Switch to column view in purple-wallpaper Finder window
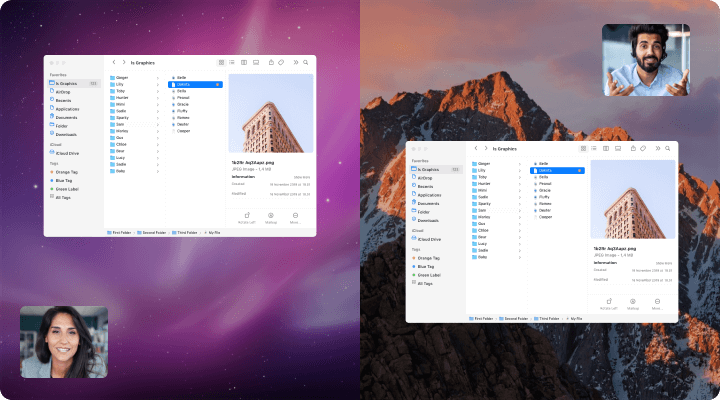This screenshot has width=720, height=400. coord(244,62)
